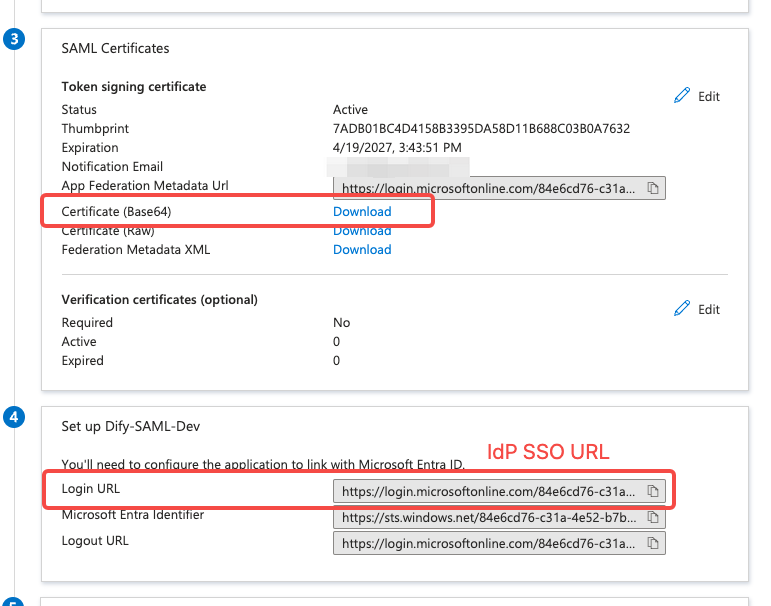Open Edit for Token signing certificate
The image size is (771, 606).
(x=709, y=96)
